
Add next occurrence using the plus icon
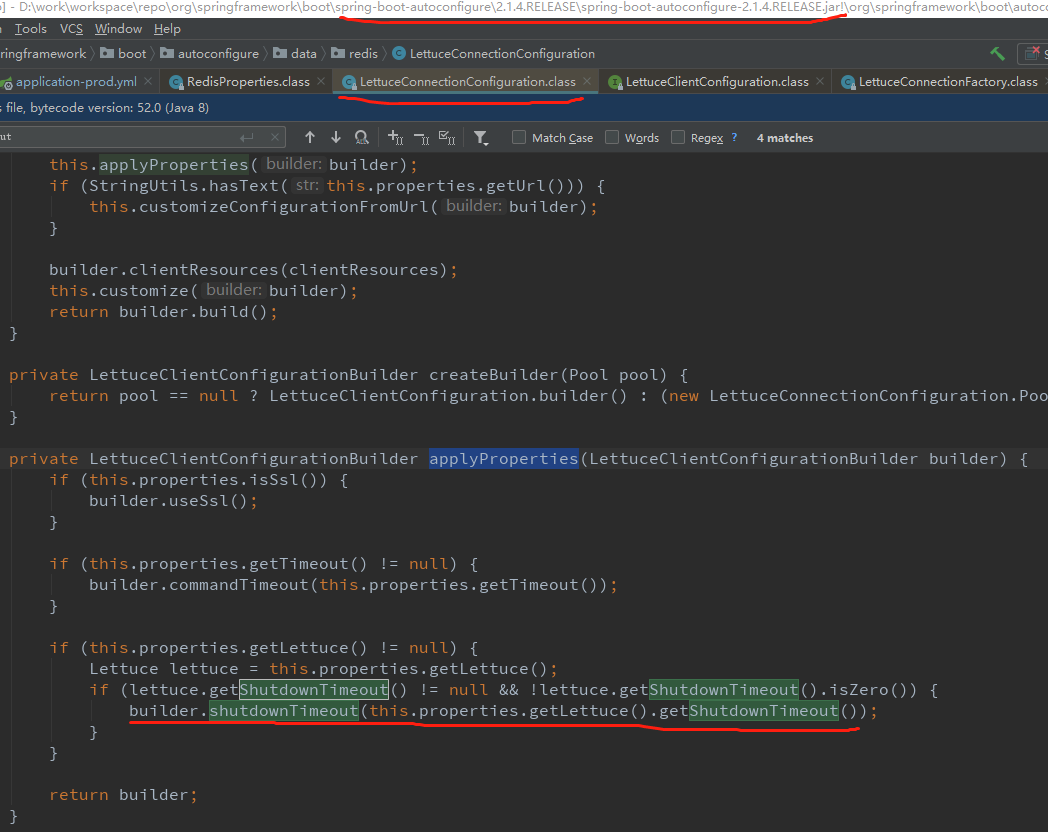(393, 137)
